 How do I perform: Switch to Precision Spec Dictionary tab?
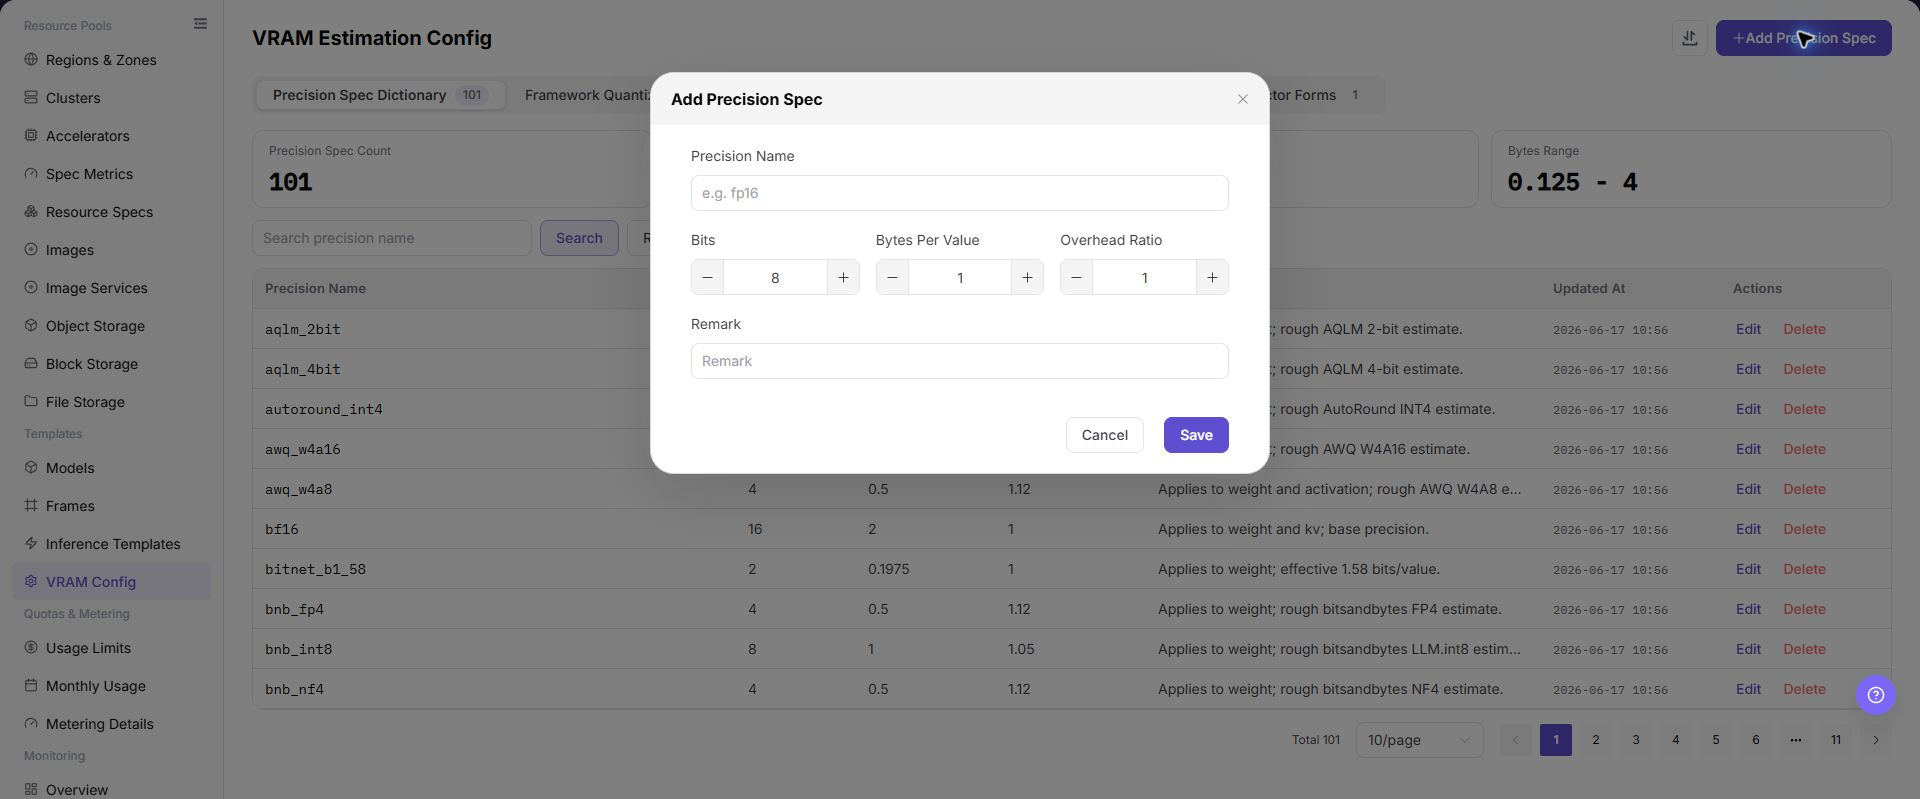[x=380, y=95]
